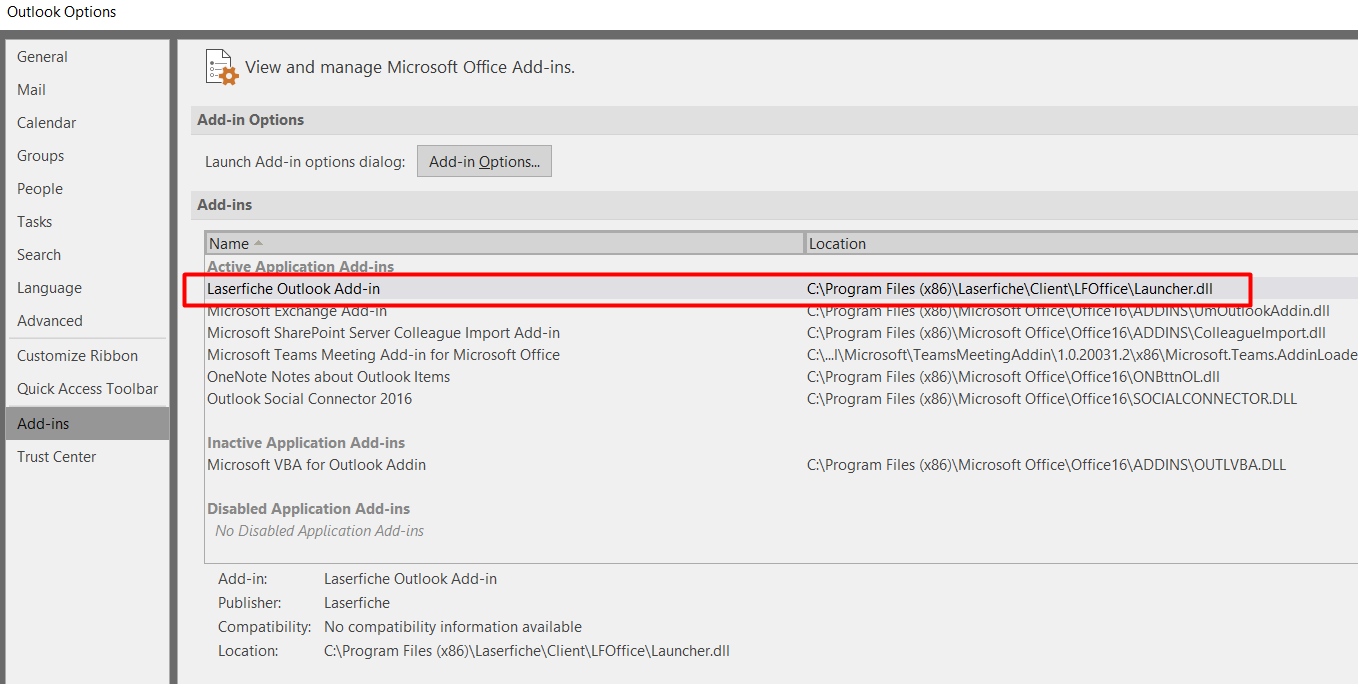Click the Add-in name in details area
This screenshot has width=1358, height=684.
point(410,579)
